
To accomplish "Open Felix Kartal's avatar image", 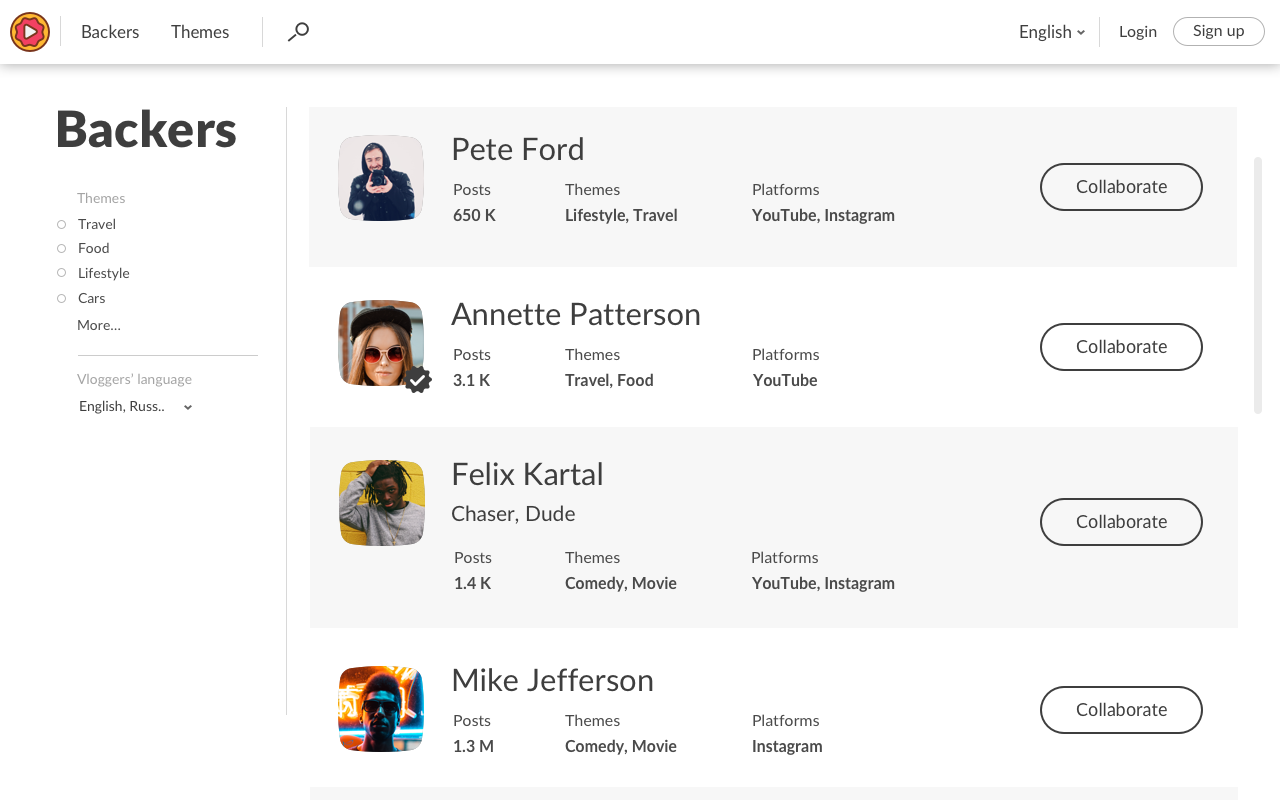I will [381, 503].
